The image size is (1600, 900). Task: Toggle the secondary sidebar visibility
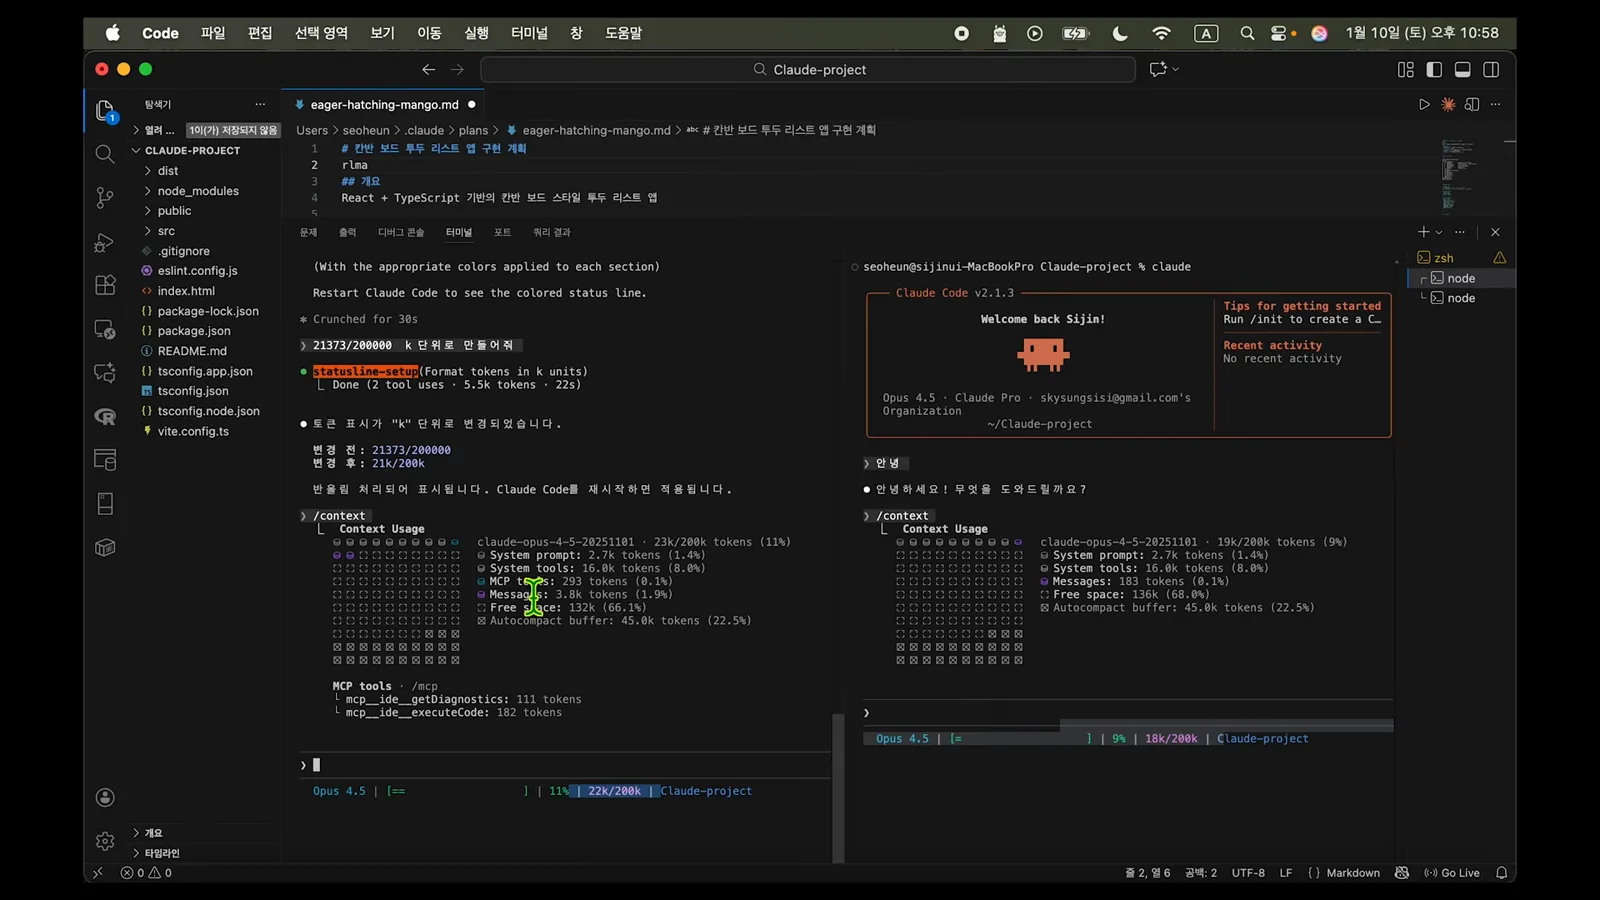1491,69
